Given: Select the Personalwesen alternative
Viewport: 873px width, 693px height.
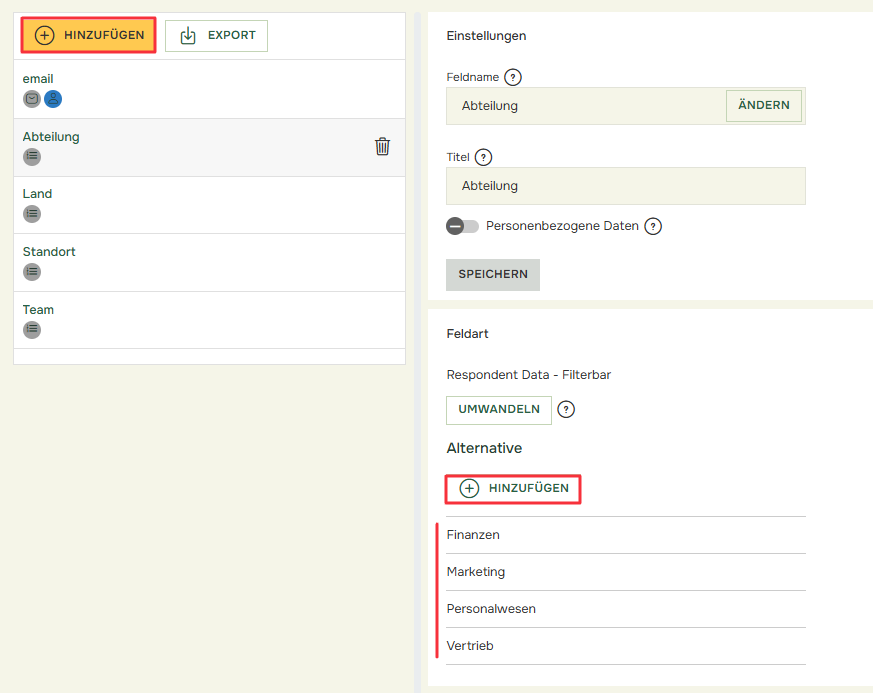Looking at the screenshot, I should click(x=626, y=609).
